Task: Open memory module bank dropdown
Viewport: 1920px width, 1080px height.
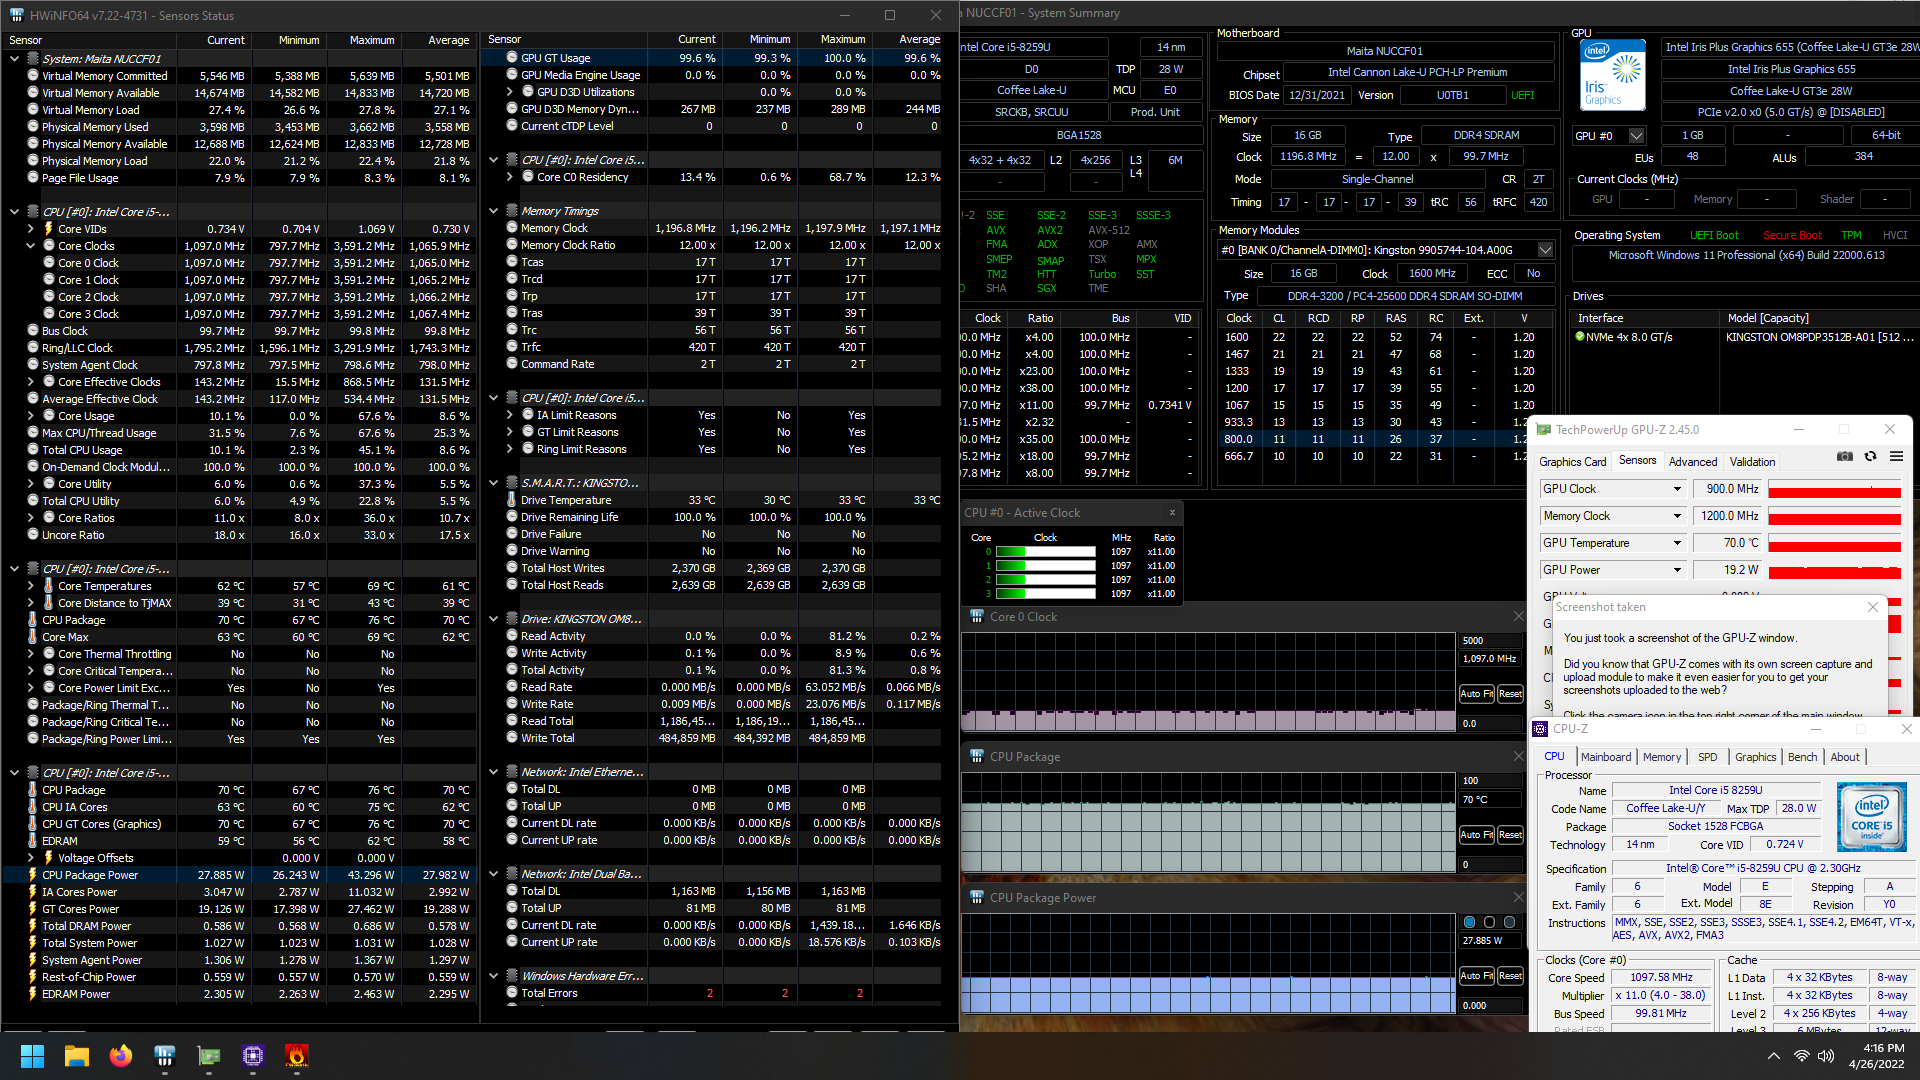Action: tap(1545, 250)
